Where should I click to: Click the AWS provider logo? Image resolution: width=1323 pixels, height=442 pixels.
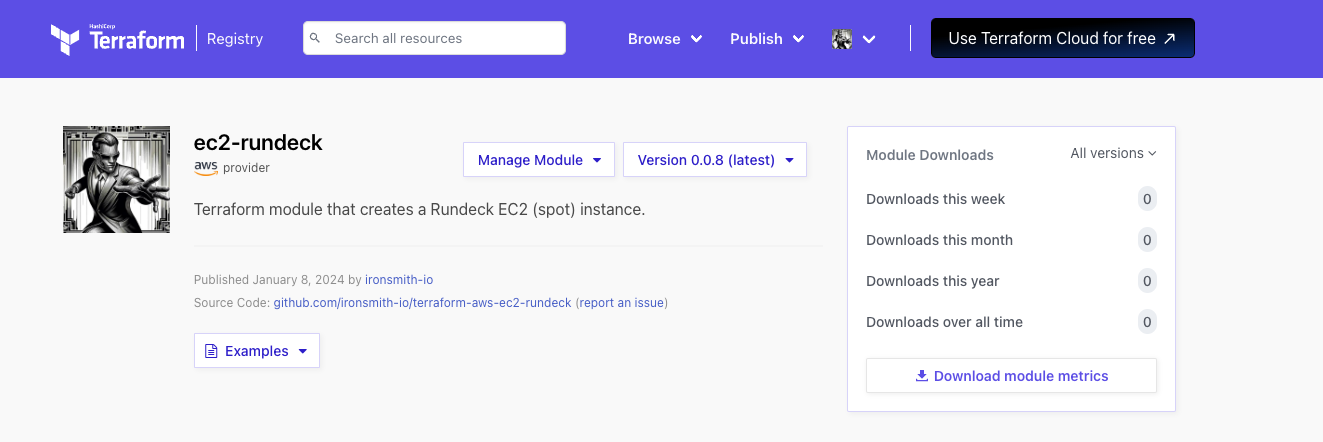(x=206, y=167)
